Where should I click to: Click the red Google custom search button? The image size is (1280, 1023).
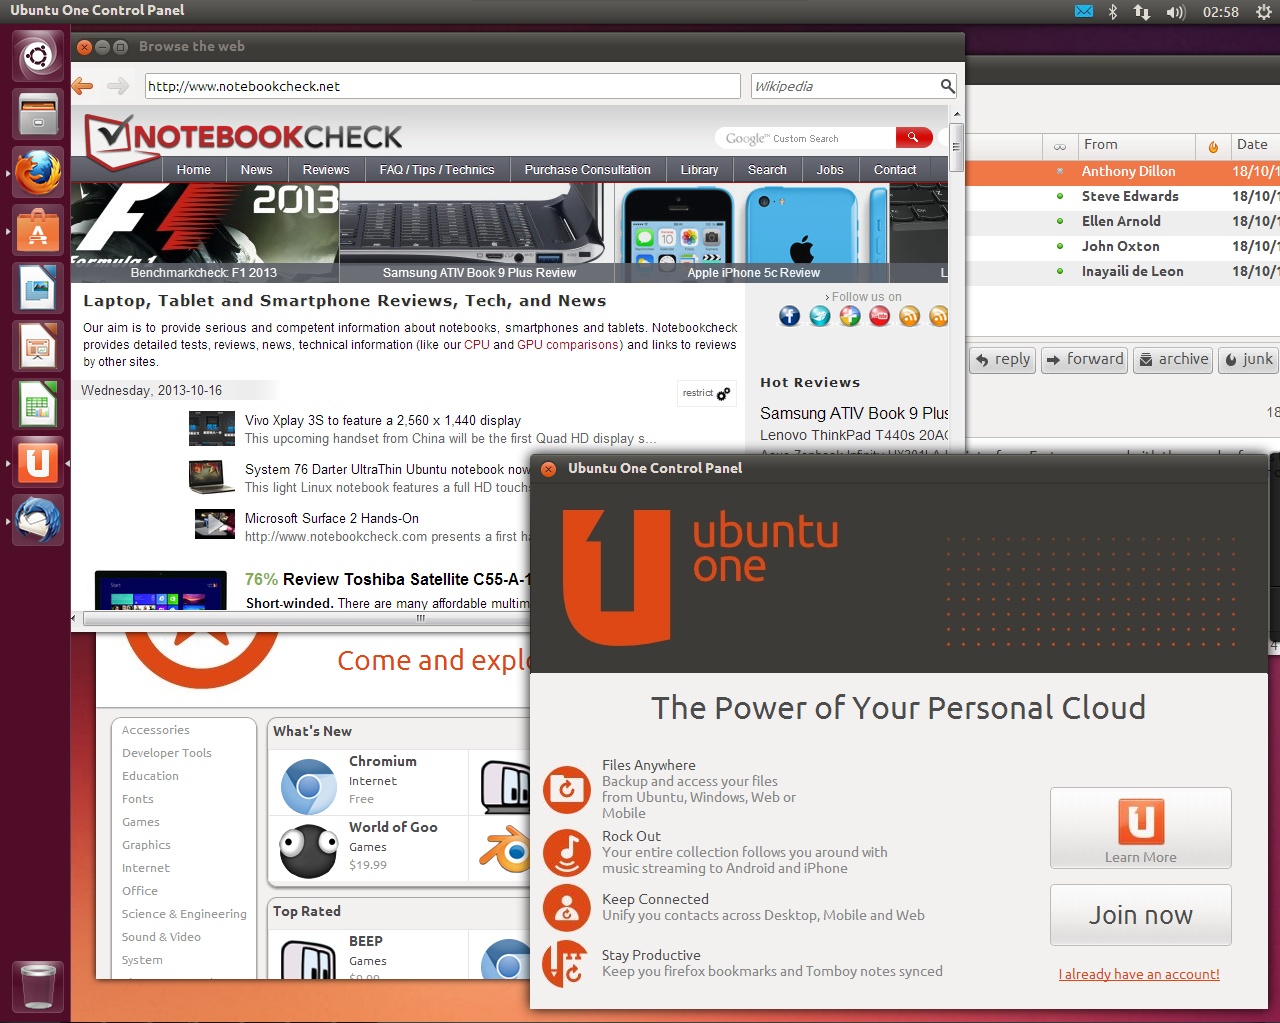click(x=913, y=138)
